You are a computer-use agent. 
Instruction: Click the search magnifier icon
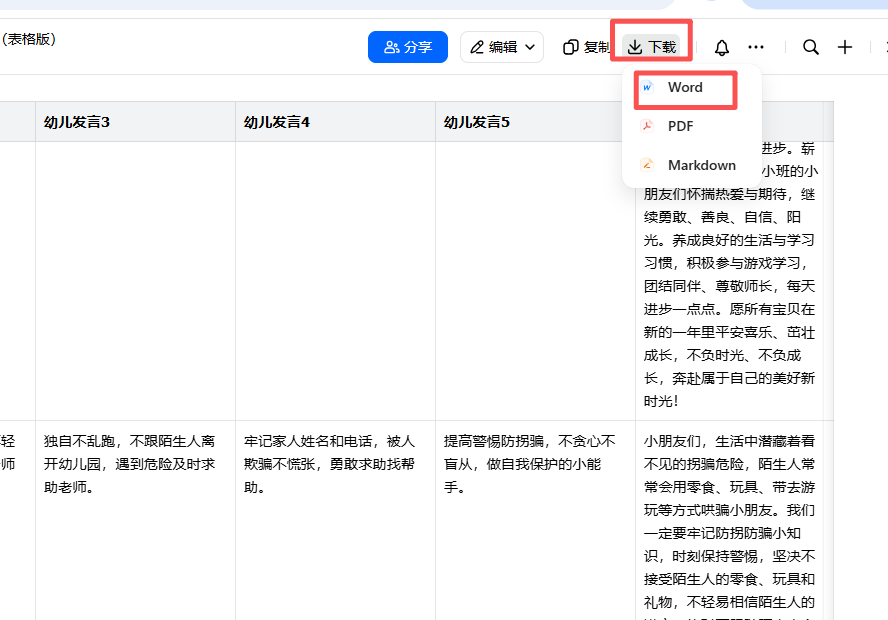(x=810, y=47)
